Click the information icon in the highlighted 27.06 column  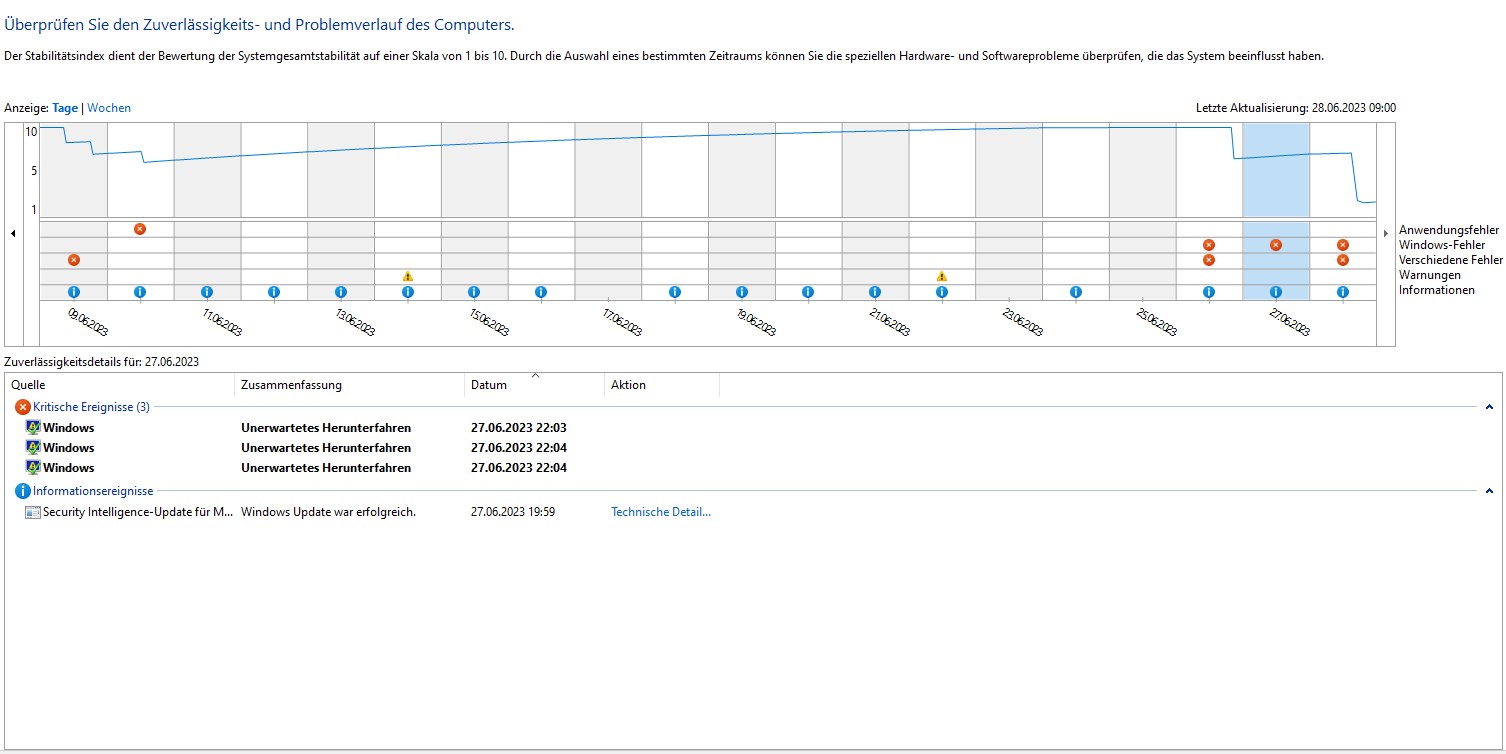[x=1276, y=292]
